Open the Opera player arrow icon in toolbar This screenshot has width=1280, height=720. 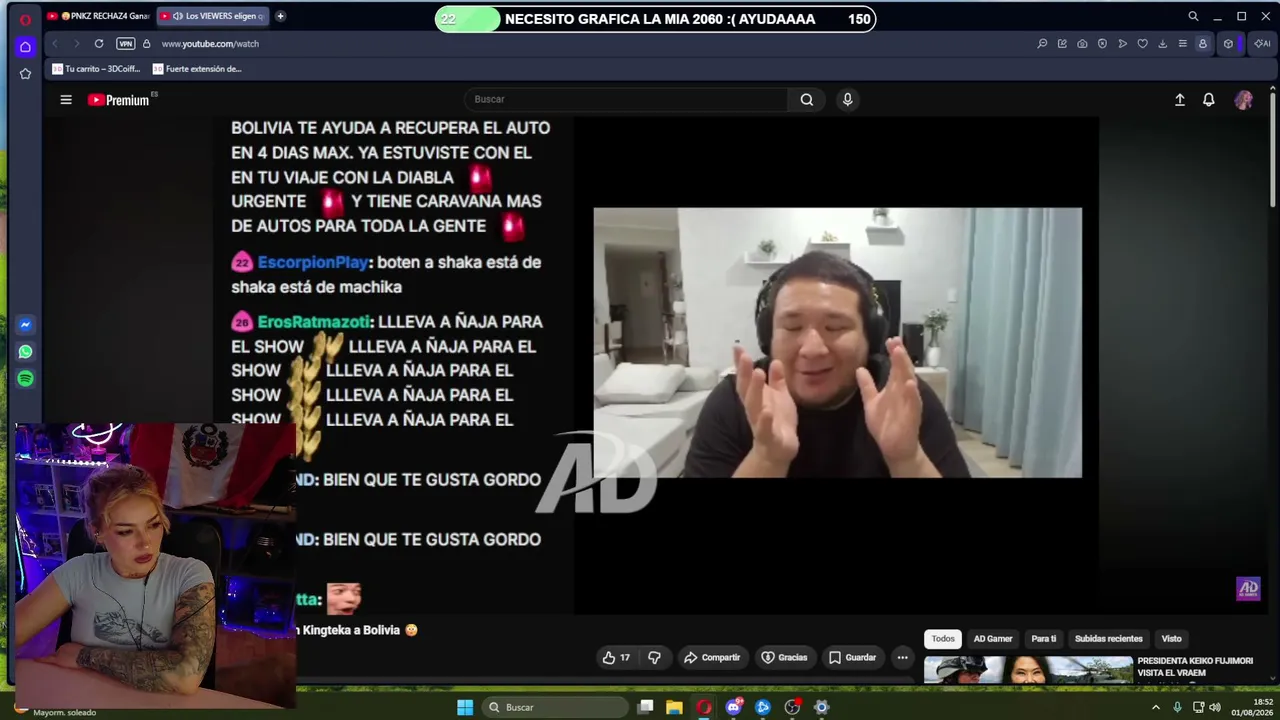tap(1122, 44)
